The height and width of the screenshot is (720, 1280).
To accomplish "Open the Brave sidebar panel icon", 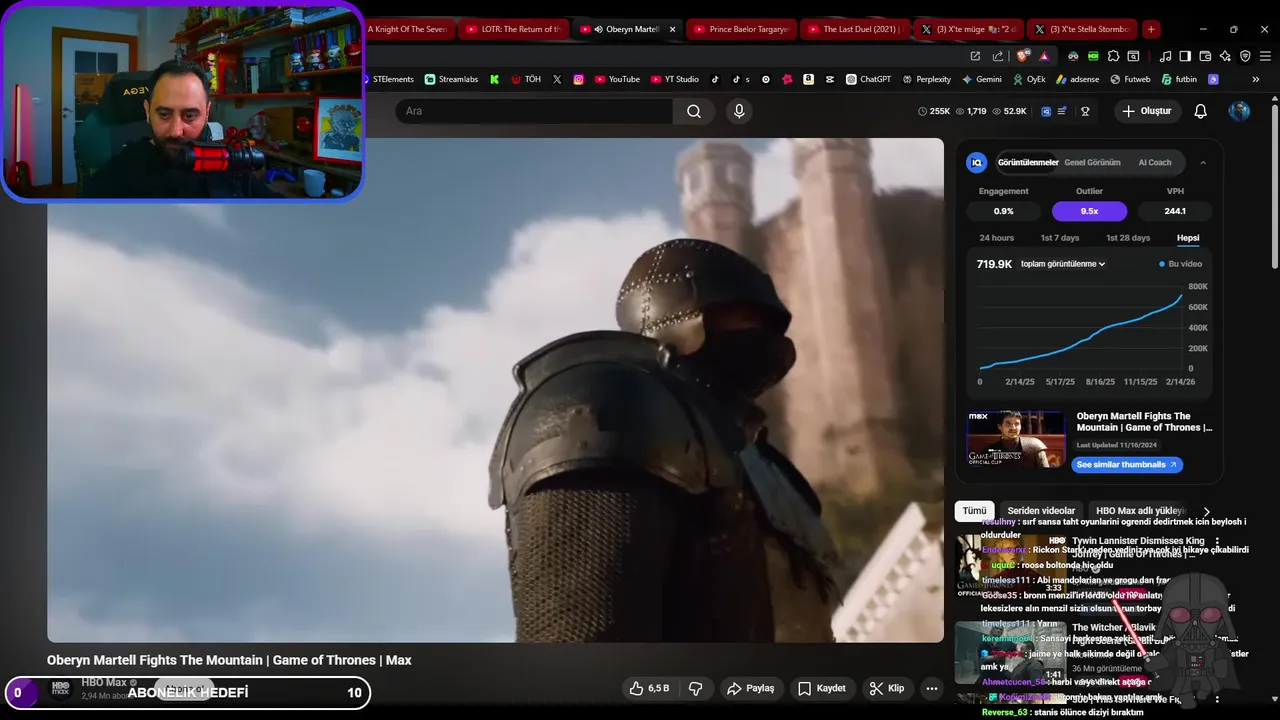I will 1185,56.
